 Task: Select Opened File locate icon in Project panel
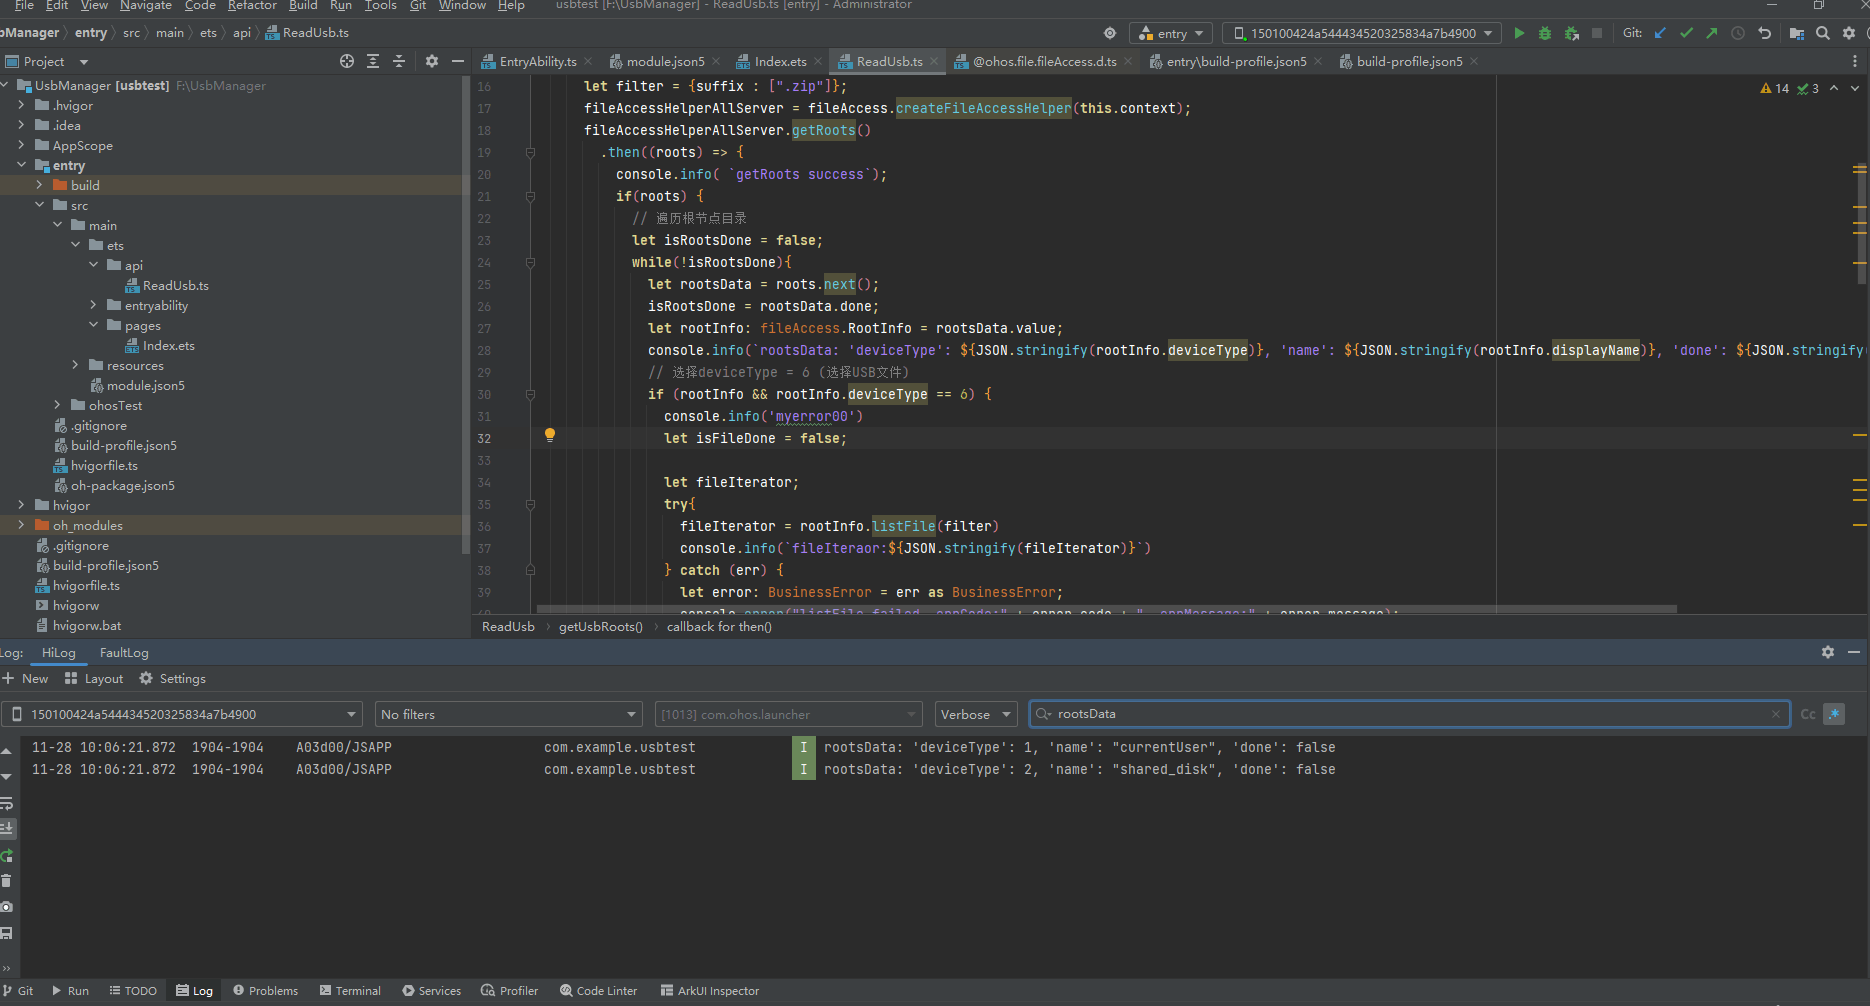347,61
